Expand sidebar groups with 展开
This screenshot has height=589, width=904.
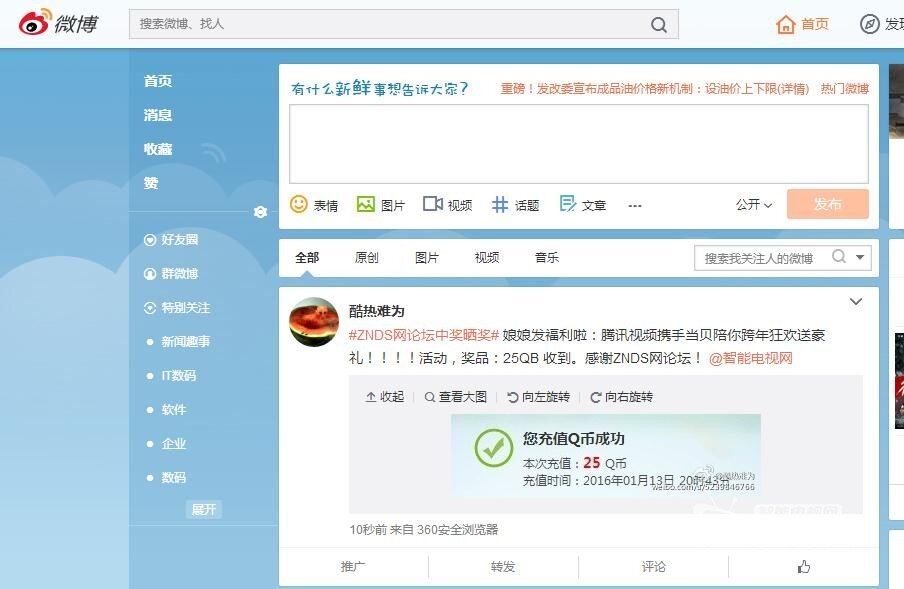(x=204, y=509)
